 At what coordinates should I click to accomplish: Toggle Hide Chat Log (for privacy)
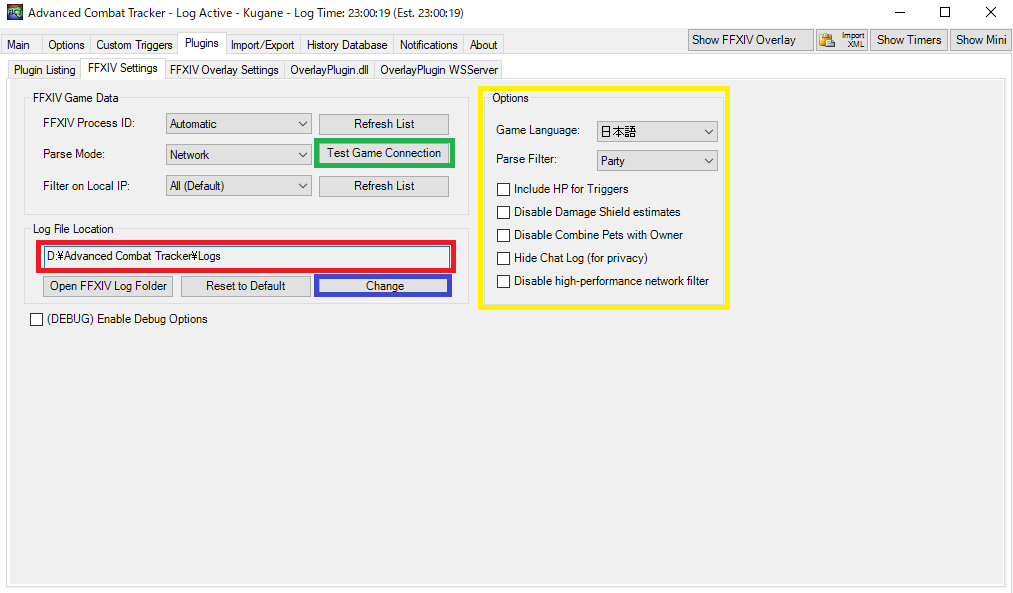504,258
